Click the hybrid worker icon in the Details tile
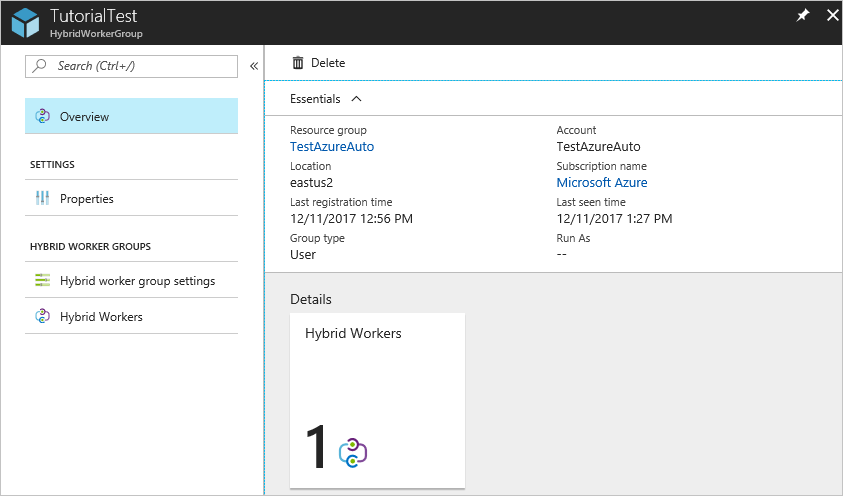The height and width of the screenshot is (496, 843). click(x=354, y=452)
